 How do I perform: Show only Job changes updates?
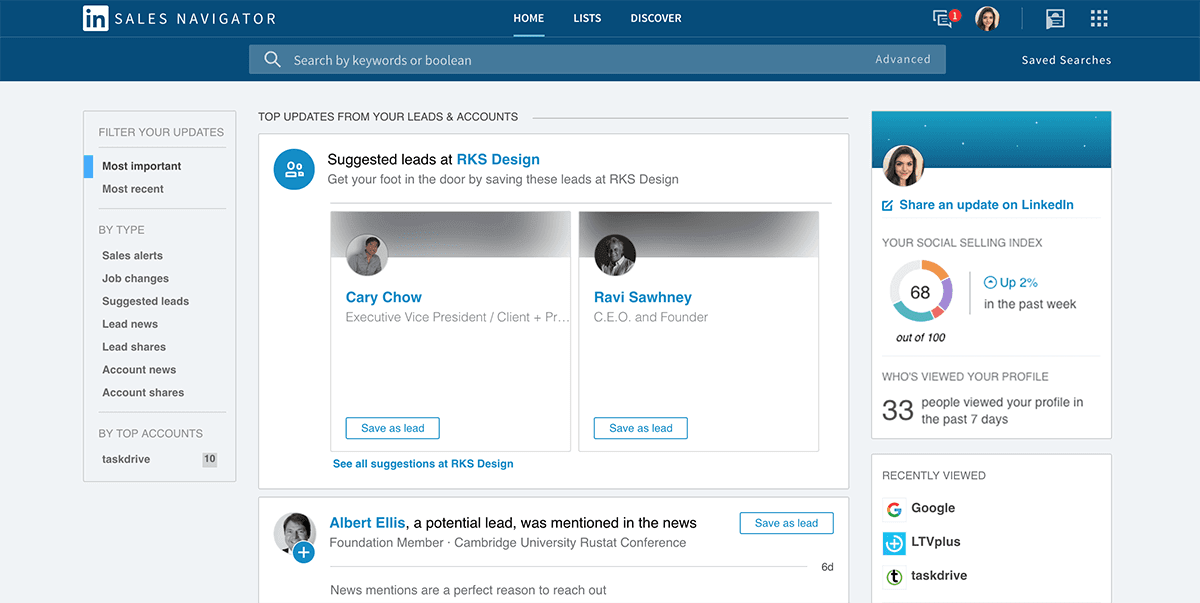click(135, 279)
